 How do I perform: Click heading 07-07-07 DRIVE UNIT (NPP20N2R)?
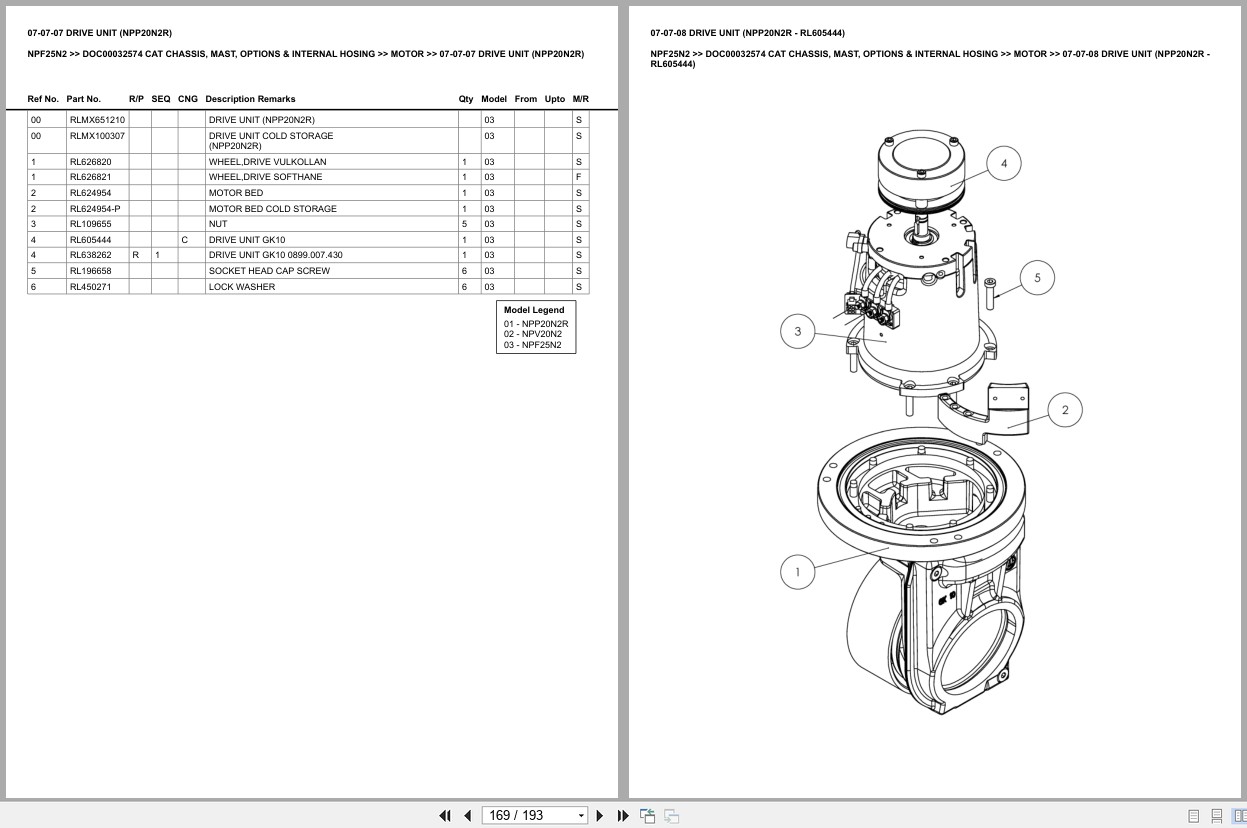click(x=99, y=33)
